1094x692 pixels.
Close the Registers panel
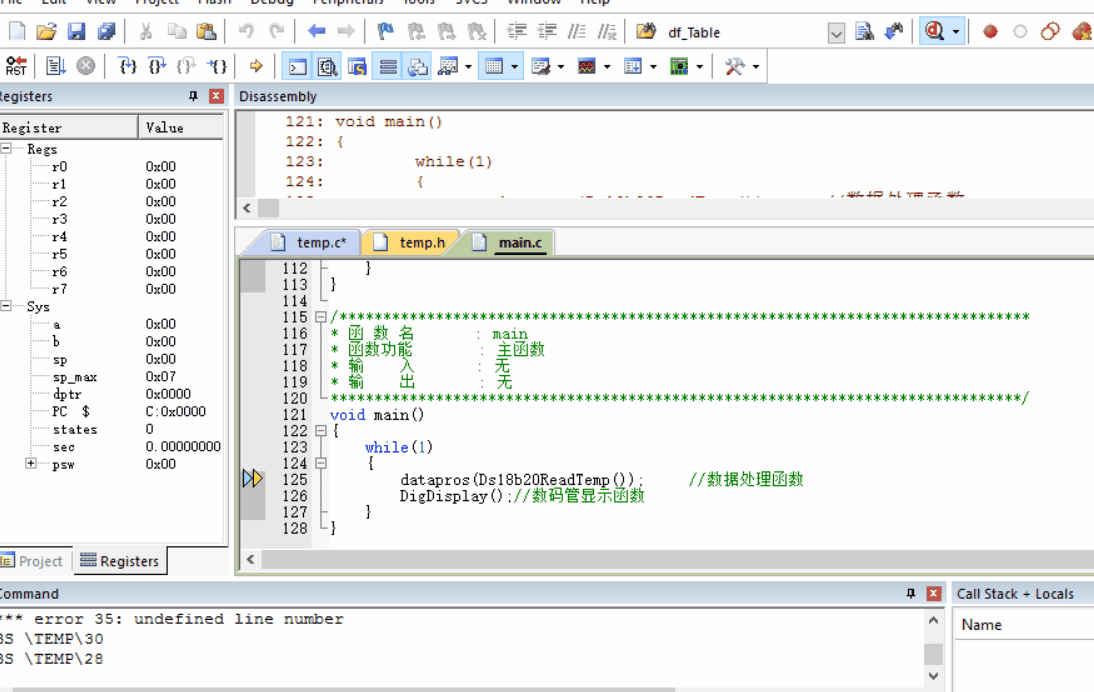click(x=216, y=96)
